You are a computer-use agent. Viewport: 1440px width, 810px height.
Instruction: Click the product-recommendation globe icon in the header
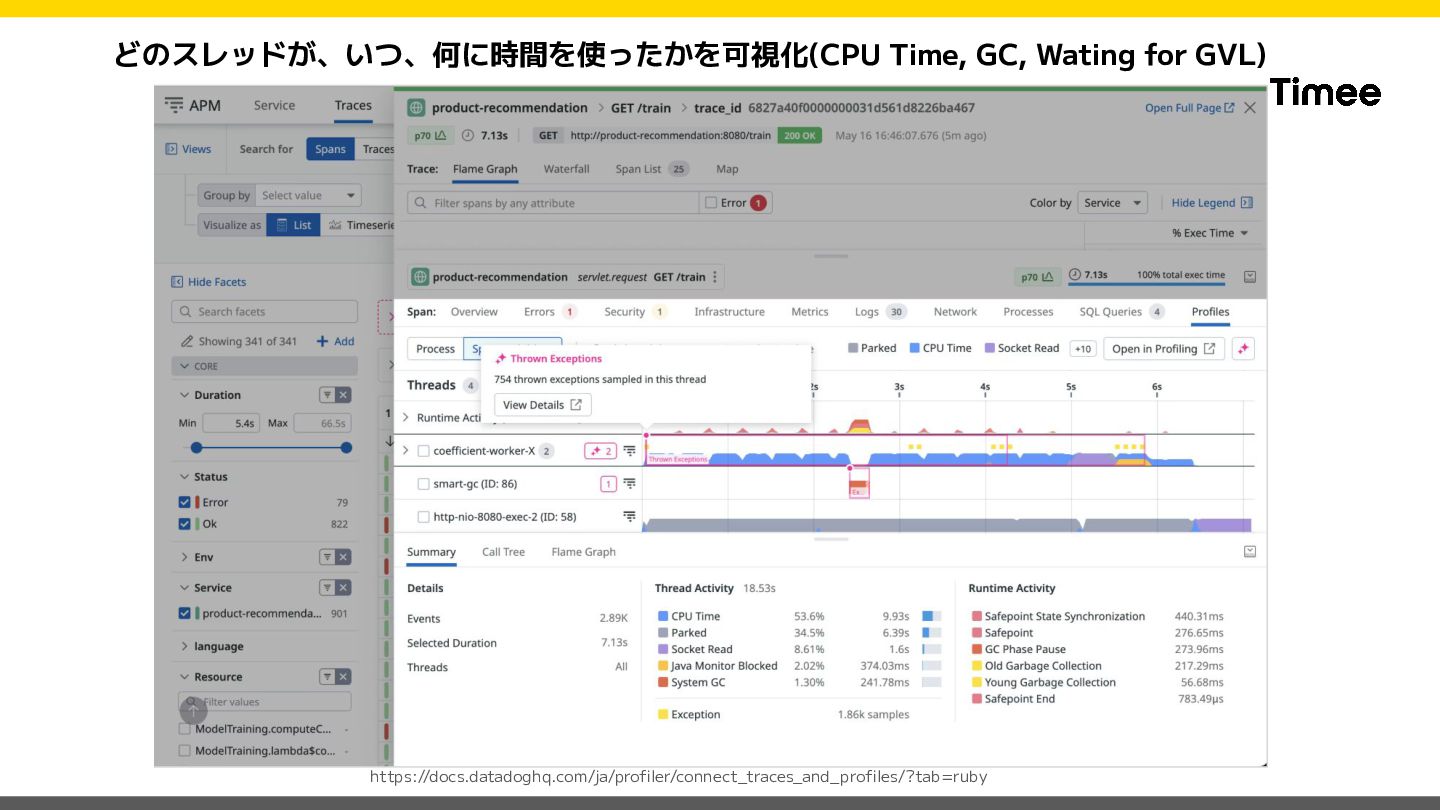416,108
